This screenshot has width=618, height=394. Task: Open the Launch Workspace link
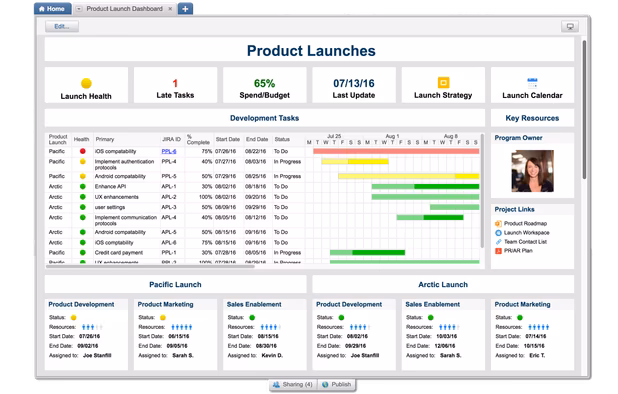527,232
